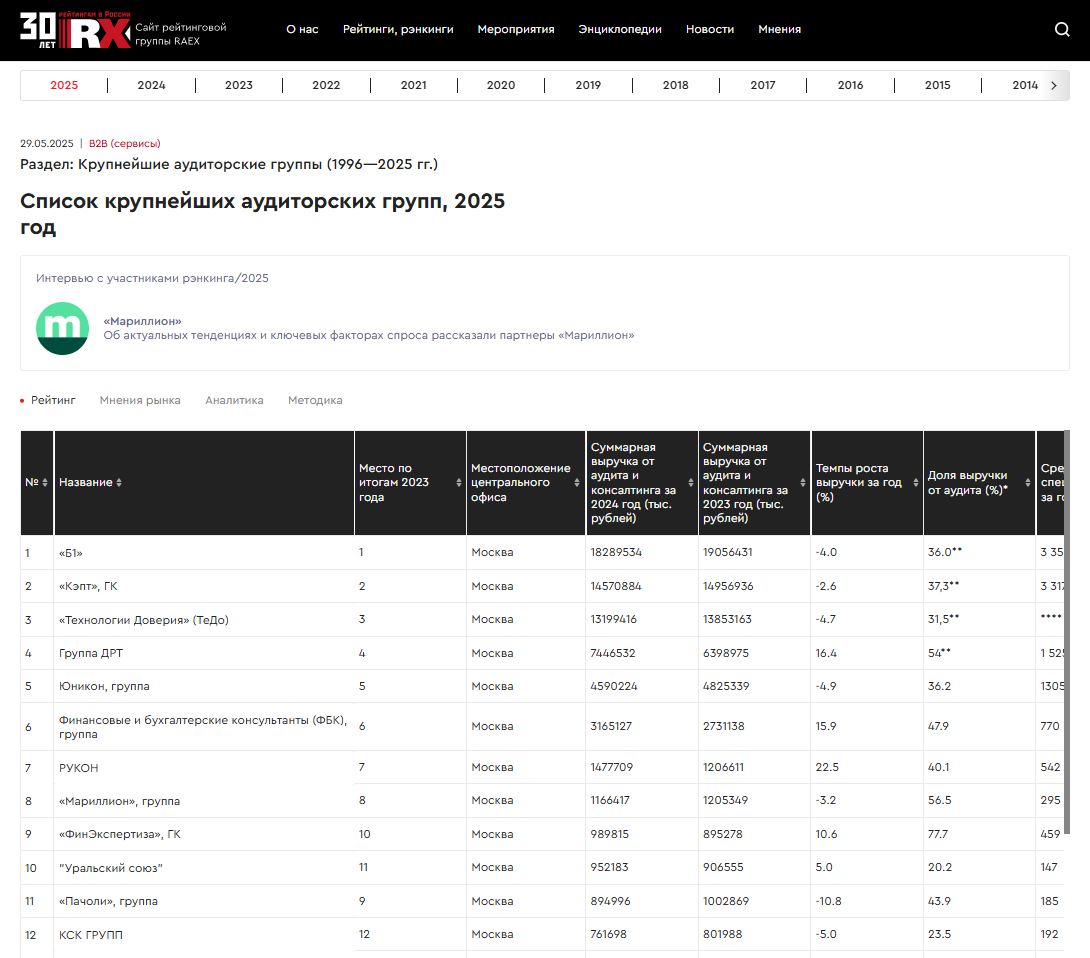
Task: Select the 2023 year tab
Action: [x=238, y=86]
